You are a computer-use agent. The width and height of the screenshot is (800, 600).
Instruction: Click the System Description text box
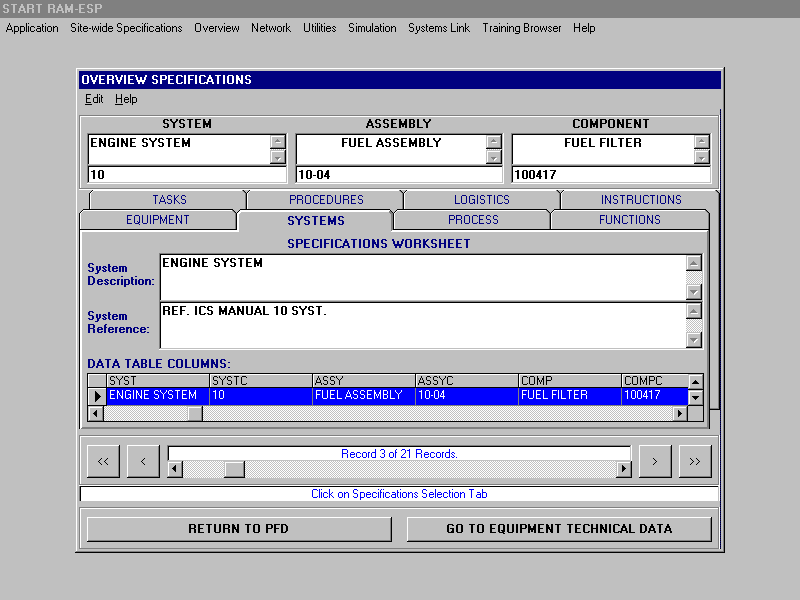click(x=423, y=277)
